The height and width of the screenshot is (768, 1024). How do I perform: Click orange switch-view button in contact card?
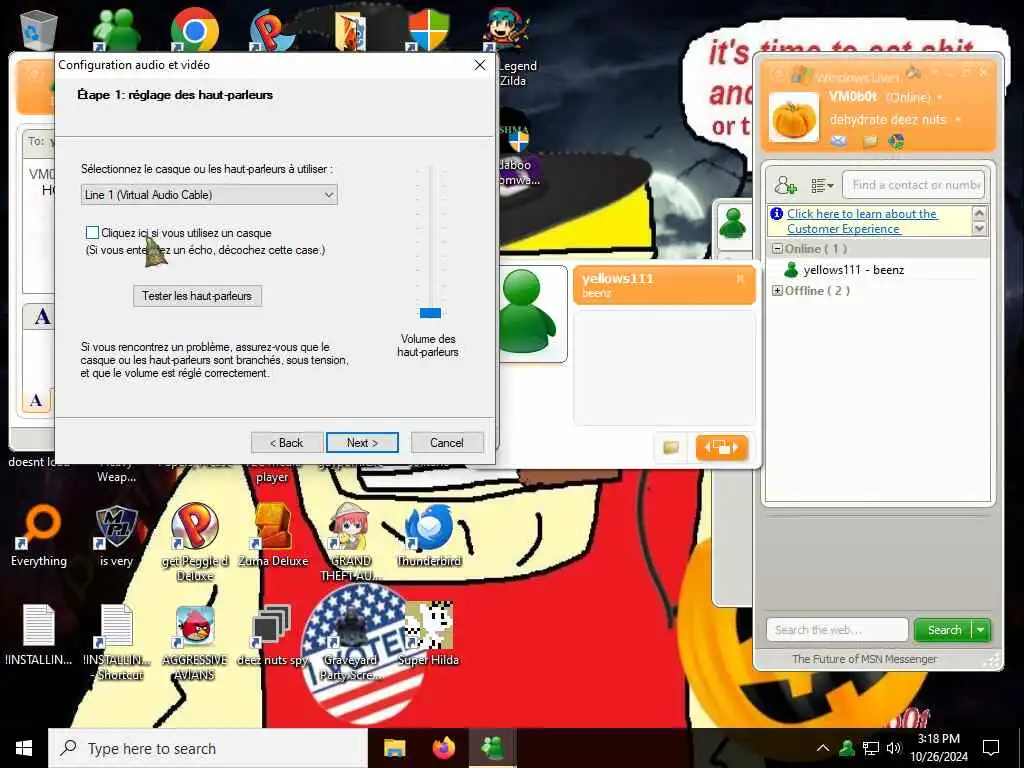pos(721,447)
